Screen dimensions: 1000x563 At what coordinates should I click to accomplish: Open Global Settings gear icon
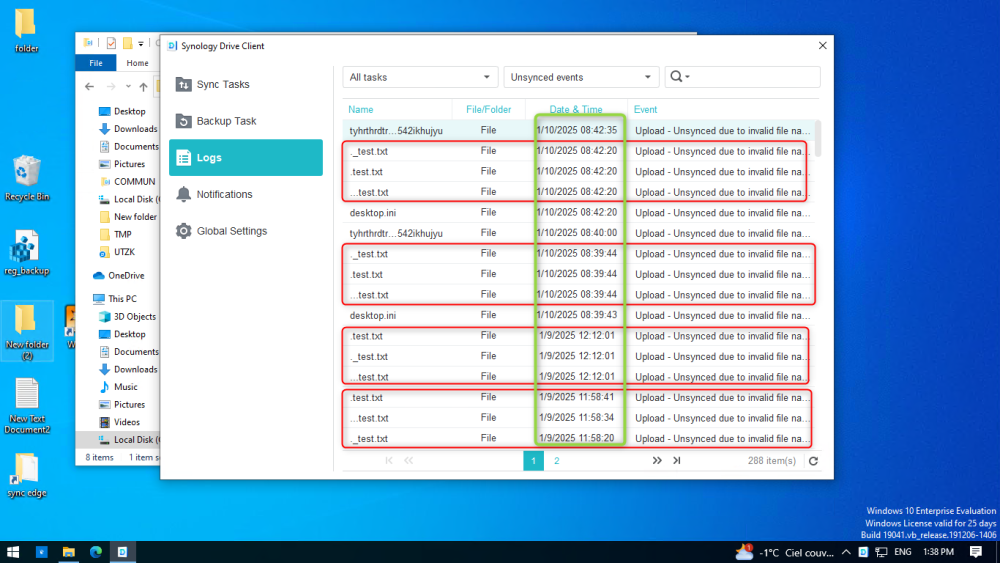click(184, 231)
